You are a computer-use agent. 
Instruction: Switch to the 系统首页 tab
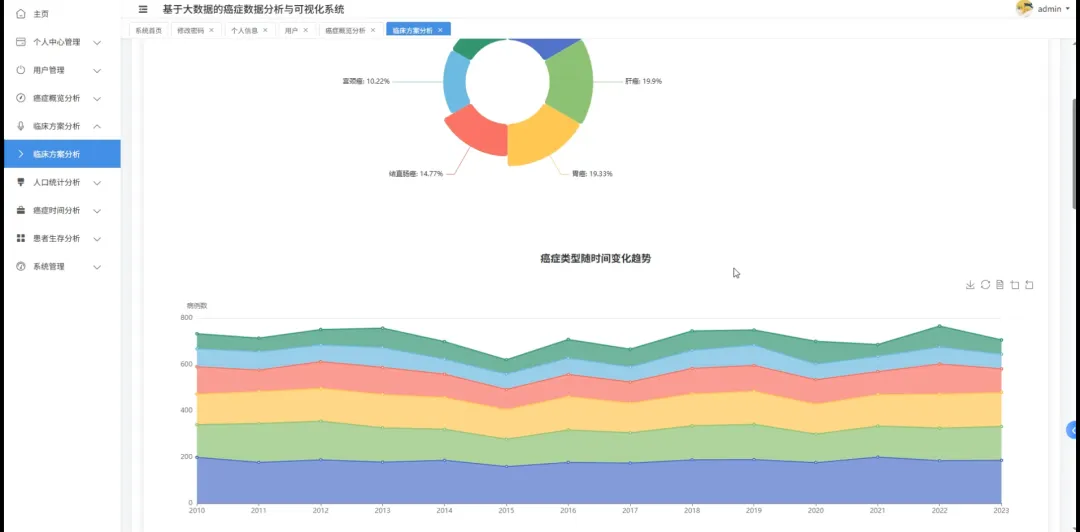(x=149, y=30)
